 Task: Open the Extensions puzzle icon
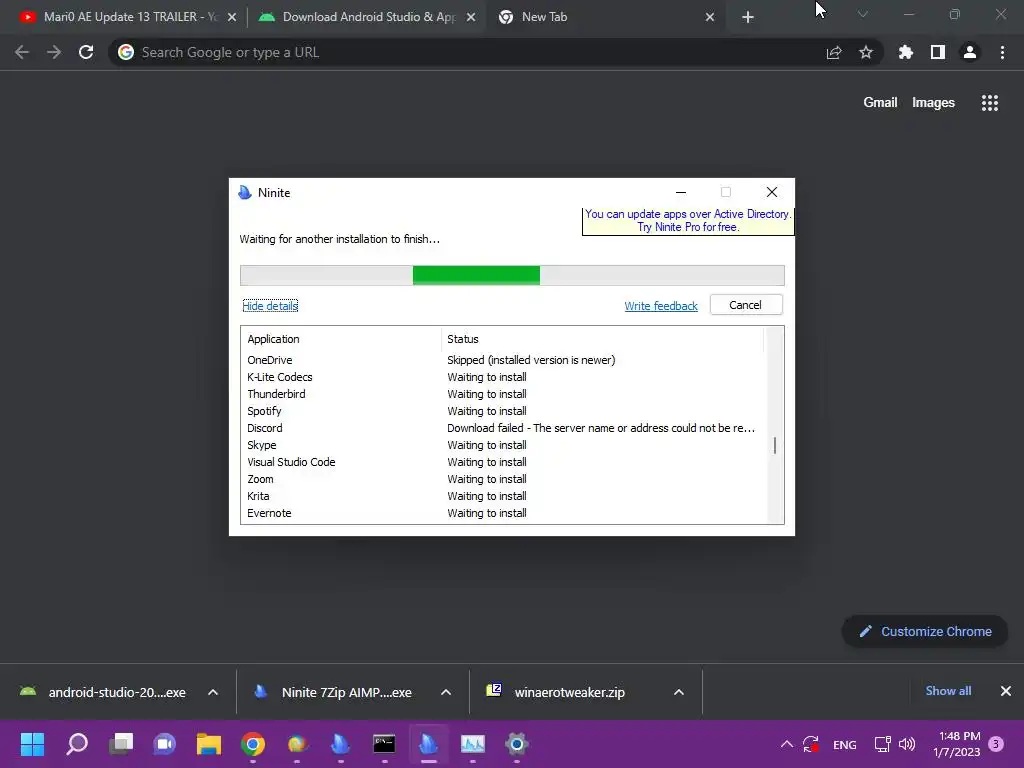click(x=906, y=52)
